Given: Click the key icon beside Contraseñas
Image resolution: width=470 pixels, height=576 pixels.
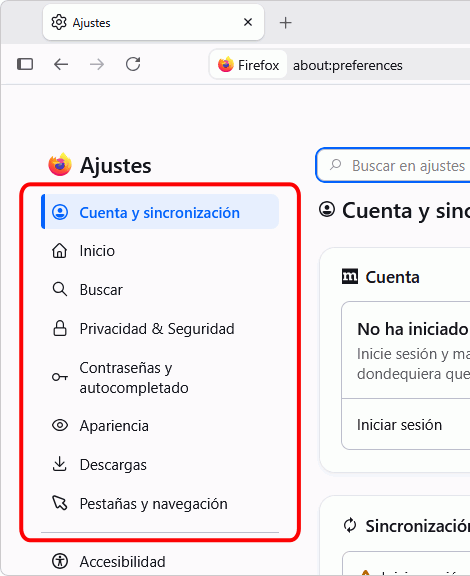Looking at the screenshot, I should pyautogui.click(x=60, y=377).
